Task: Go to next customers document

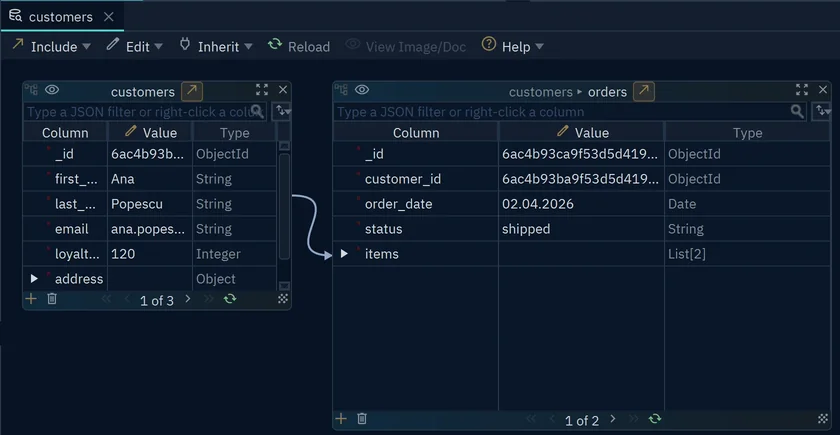Action: (188, 299)
